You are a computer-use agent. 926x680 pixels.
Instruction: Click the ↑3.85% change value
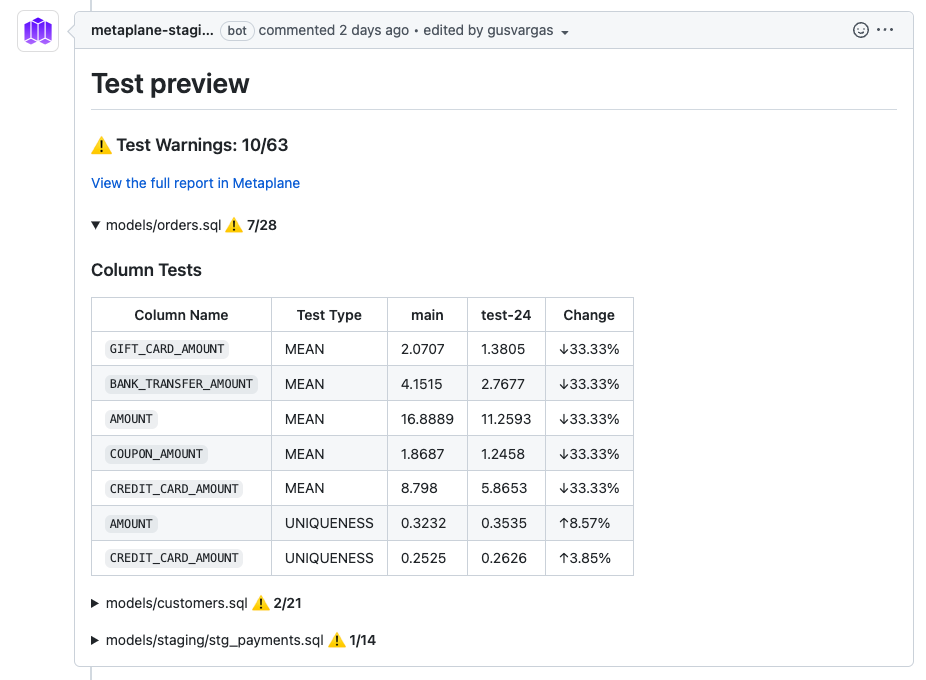pos(585,558)
